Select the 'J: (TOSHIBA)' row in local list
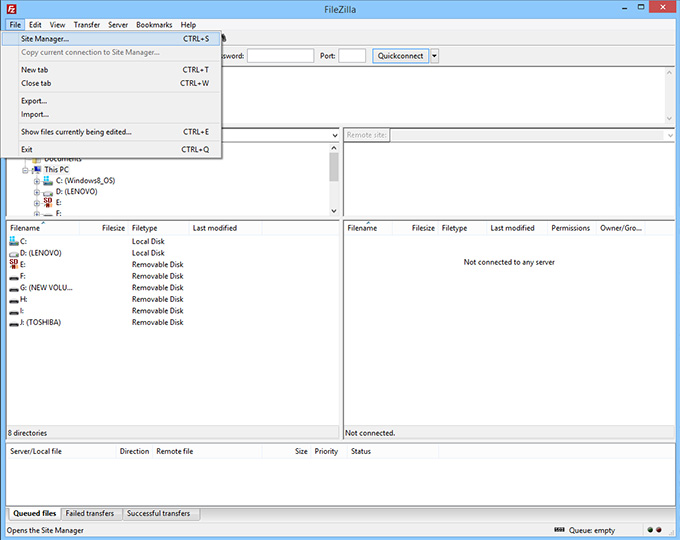Screen dimensions: 680x540 pyautogui.click(x=173, y=323)
